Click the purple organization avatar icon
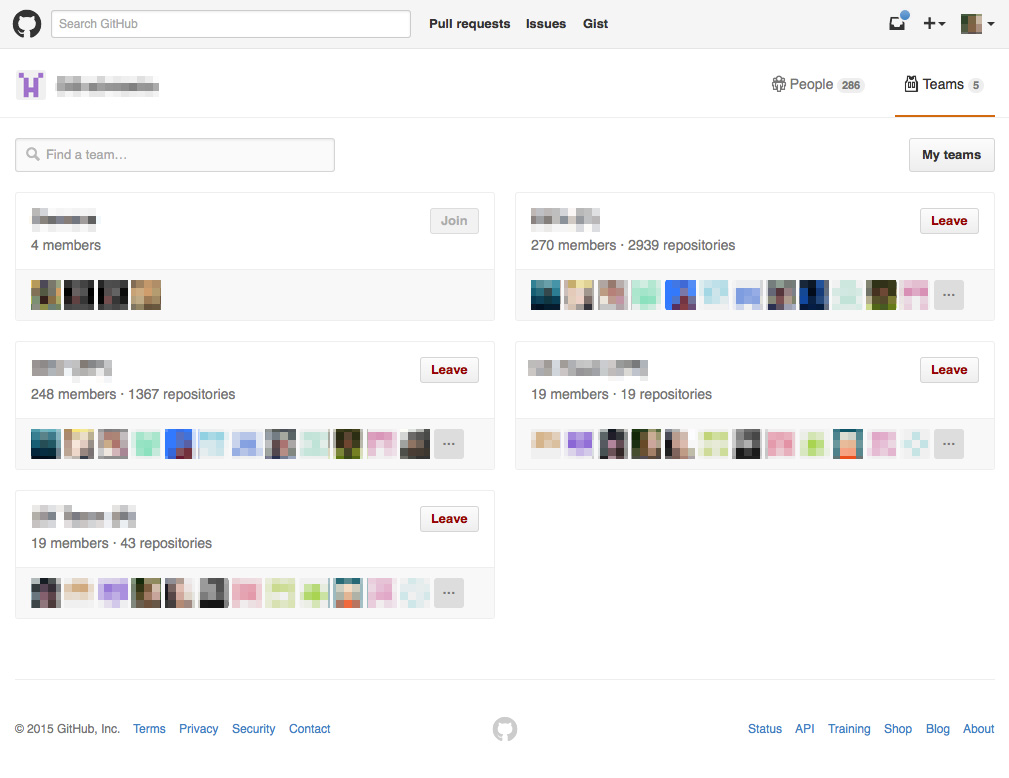The image size is (1009, 778). tap(31, 86)
